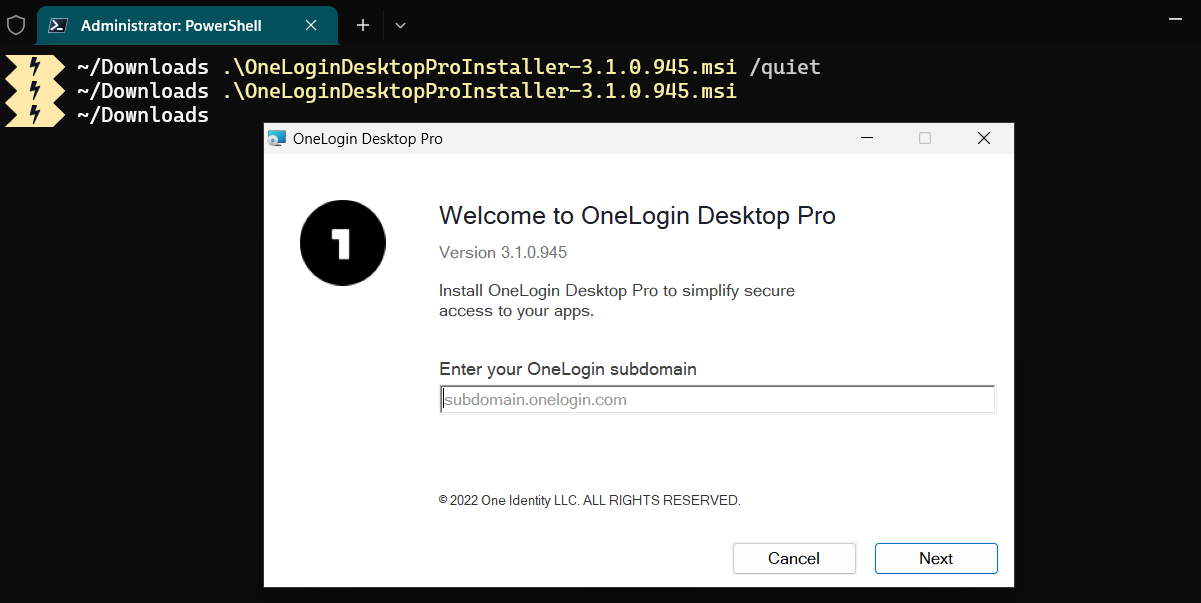Click the lightning bolt beside the second command
This screenshot has height=603, width=1201.
click(35, 90)
